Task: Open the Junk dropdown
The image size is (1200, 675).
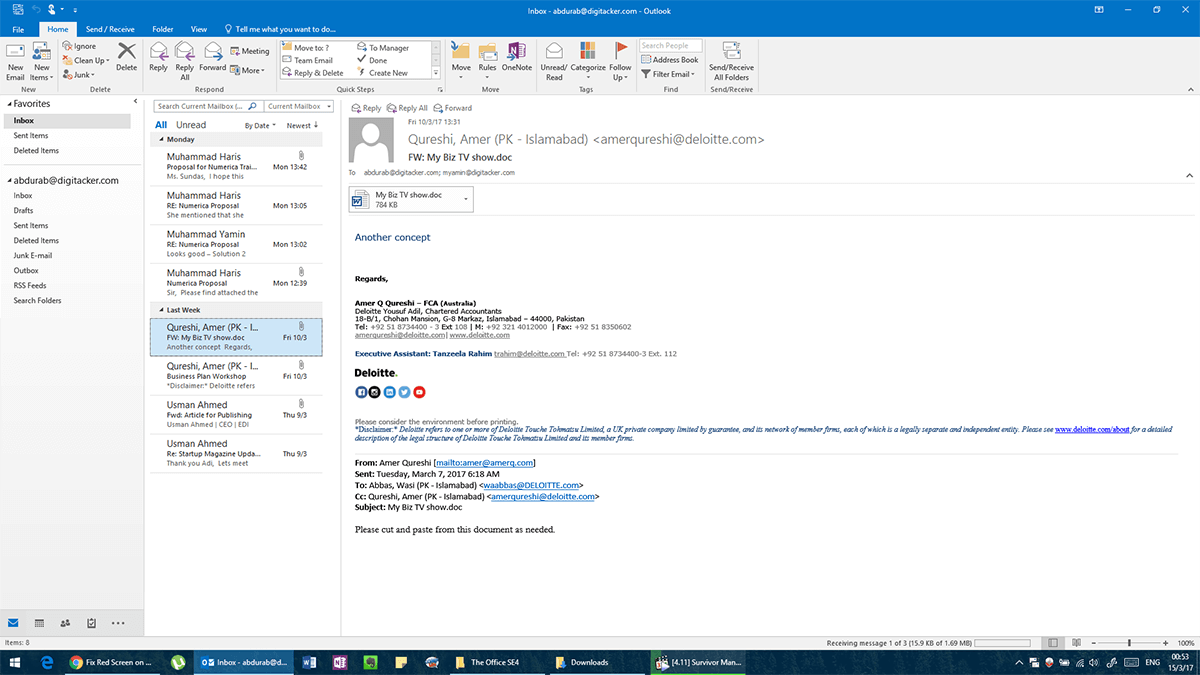Action: [x=80, y=74]
